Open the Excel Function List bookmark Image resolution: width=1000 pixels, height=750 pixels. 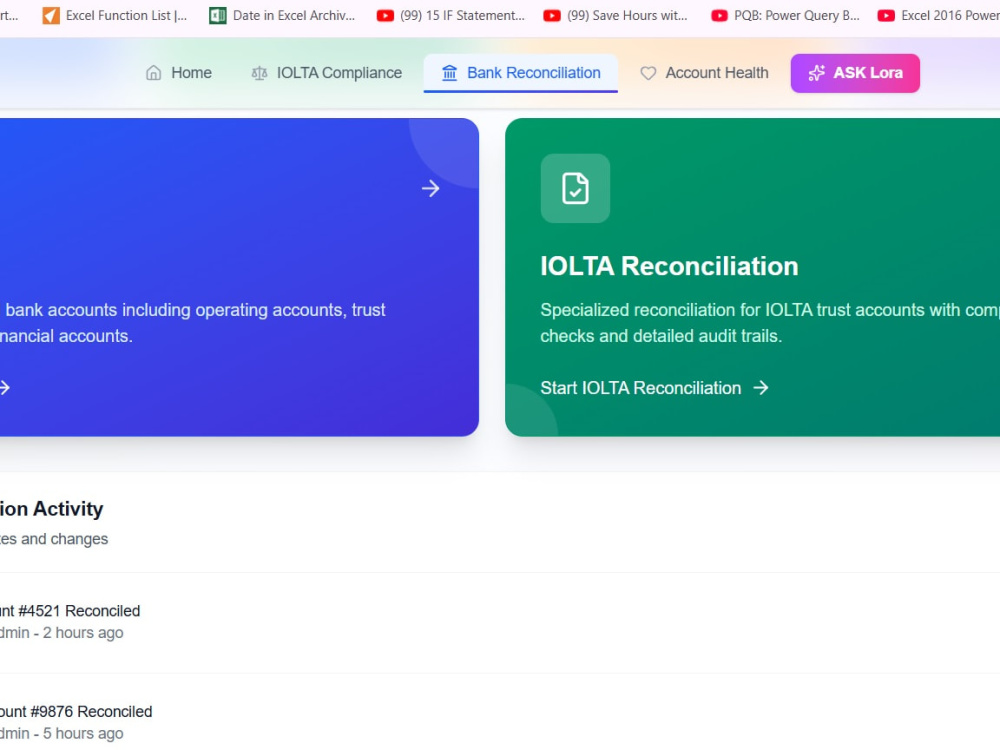click(115, 15)
